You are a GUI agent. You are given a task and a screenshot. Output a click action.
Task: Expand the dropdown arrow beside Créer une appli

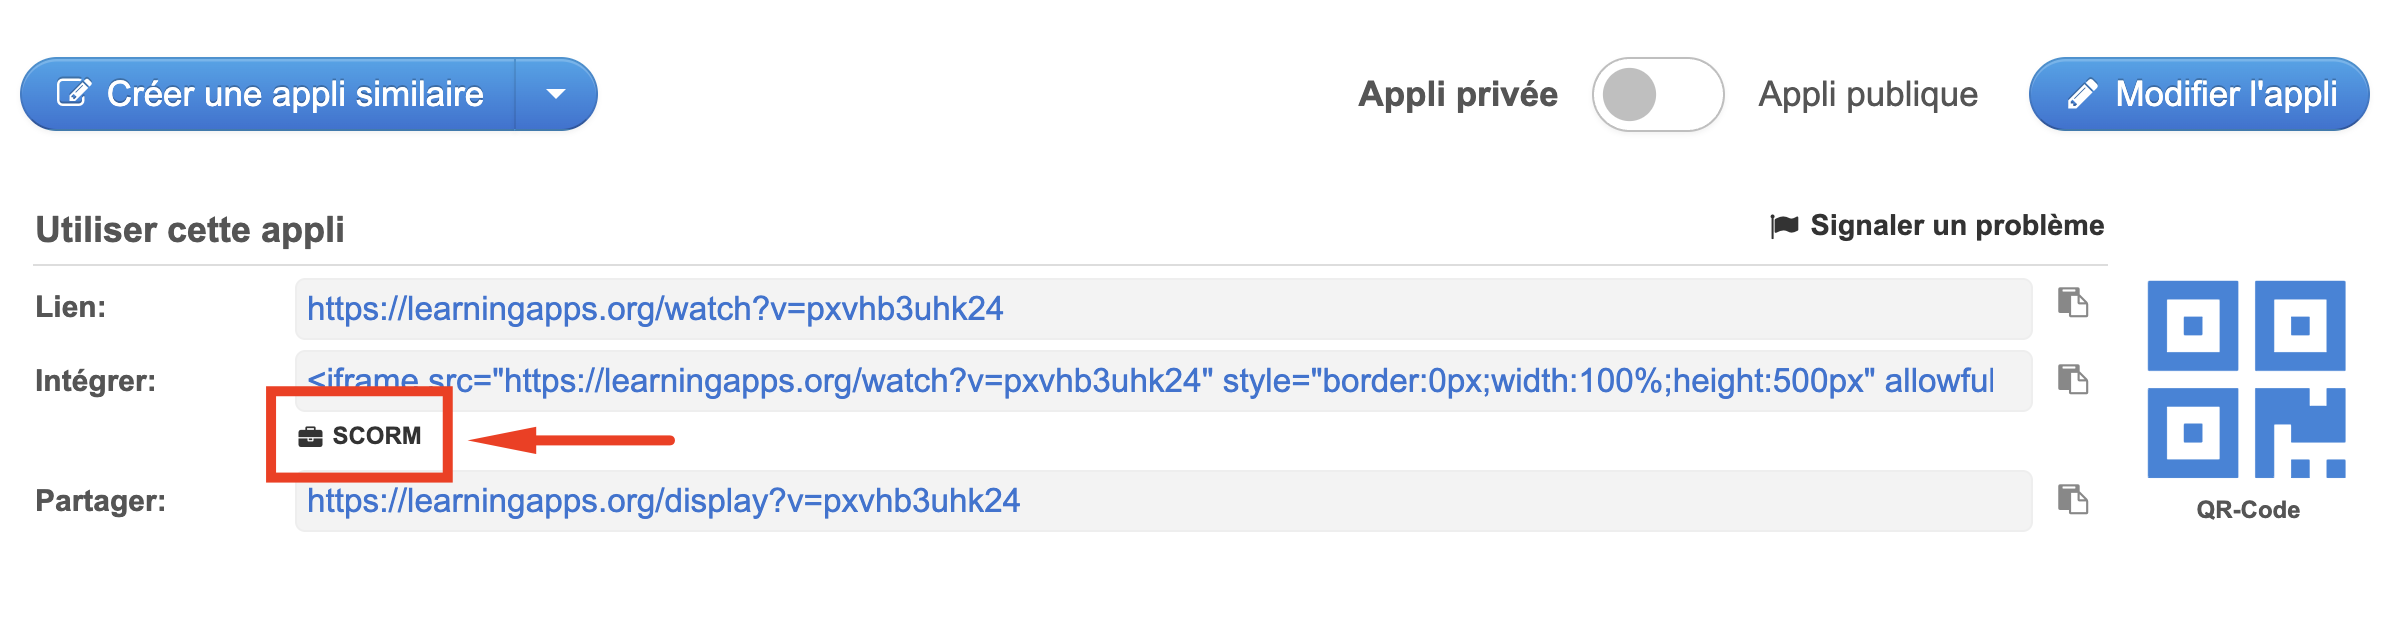click(556, 95)
